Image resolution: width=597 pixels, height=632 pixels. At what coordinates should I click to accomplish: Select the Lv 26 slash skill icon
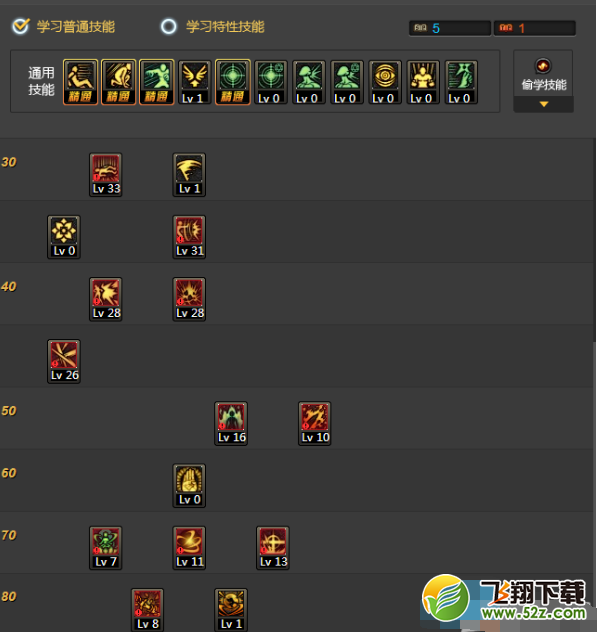(64, 361)
